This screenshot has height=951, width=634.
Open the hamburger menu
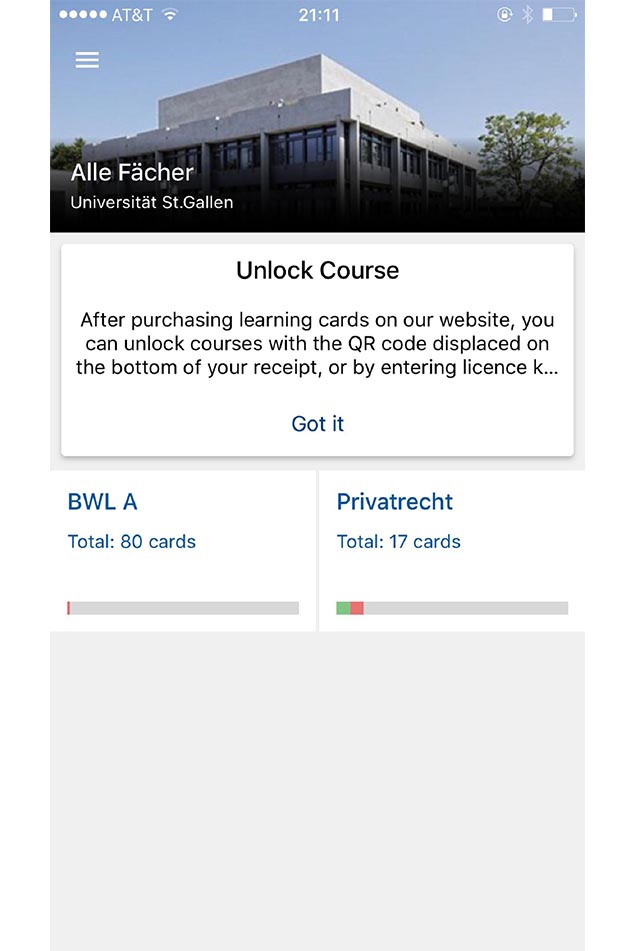[87, 60]
